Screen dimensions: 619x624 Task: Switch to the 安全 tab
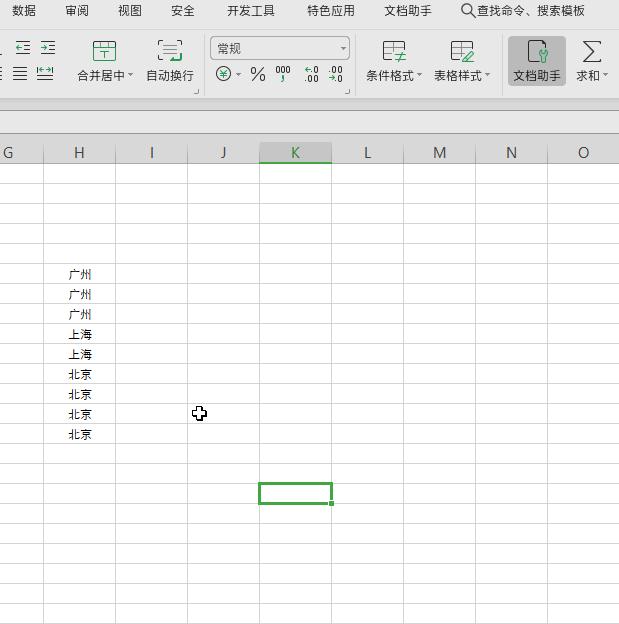pyautogui.click(x=183, y=11)
